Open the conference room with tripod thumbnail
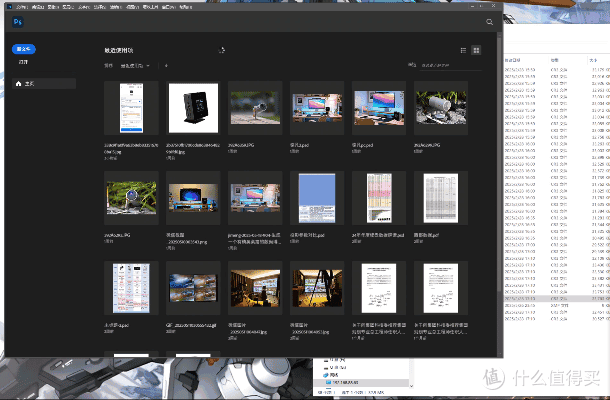Image resolution: width=610 pixels, height=400 pixels. tap(317, 288)
